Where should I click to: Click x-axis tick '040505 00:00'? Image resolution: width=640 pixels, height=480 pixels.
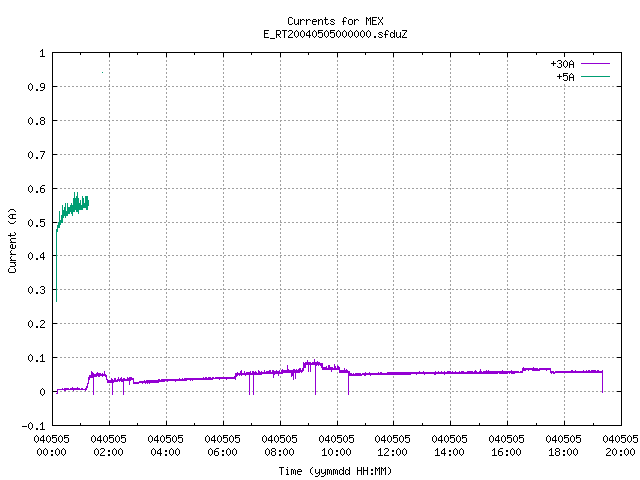coord(51,445)
